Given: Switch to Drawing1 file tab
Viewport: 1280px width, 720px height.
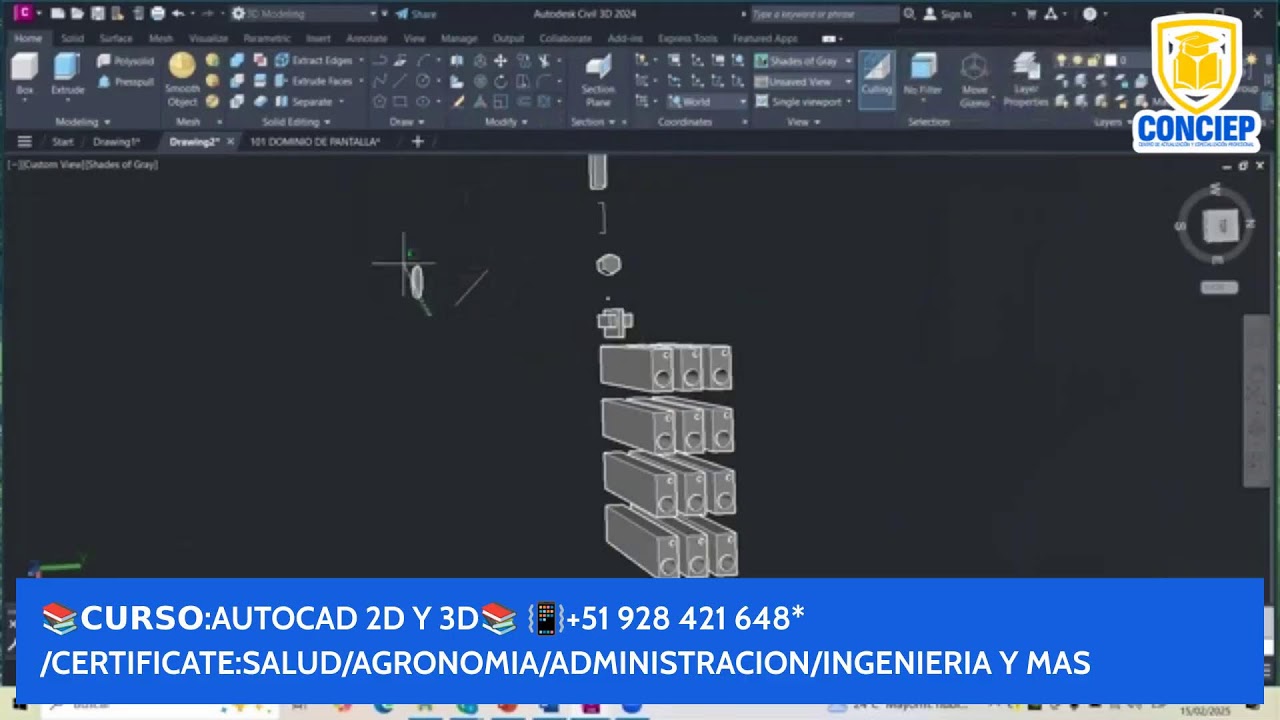Looking at the screenshot, I should pyautogui.click(x=117, y=142).
